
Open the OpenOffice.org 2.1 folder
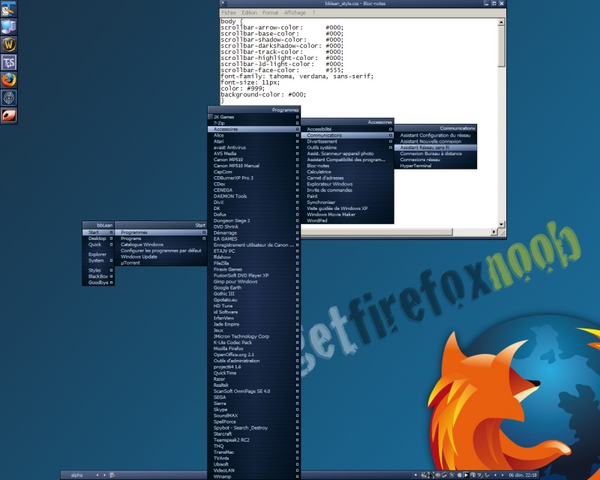(254, 355)
